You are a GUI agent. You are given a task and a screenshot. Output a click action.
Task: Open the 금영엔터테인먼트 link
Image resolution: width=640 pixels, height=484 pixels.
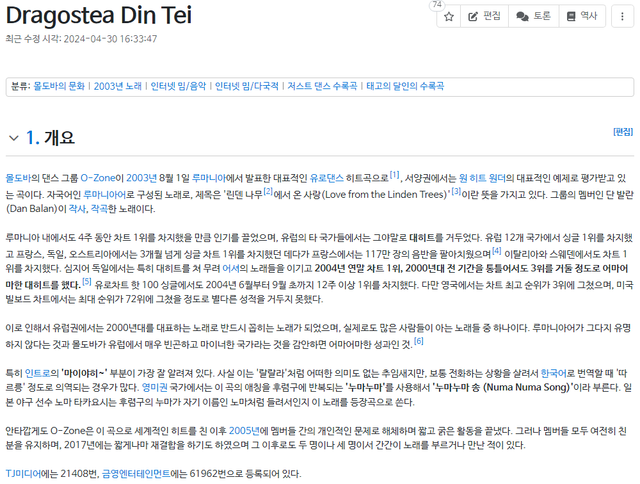136,474
